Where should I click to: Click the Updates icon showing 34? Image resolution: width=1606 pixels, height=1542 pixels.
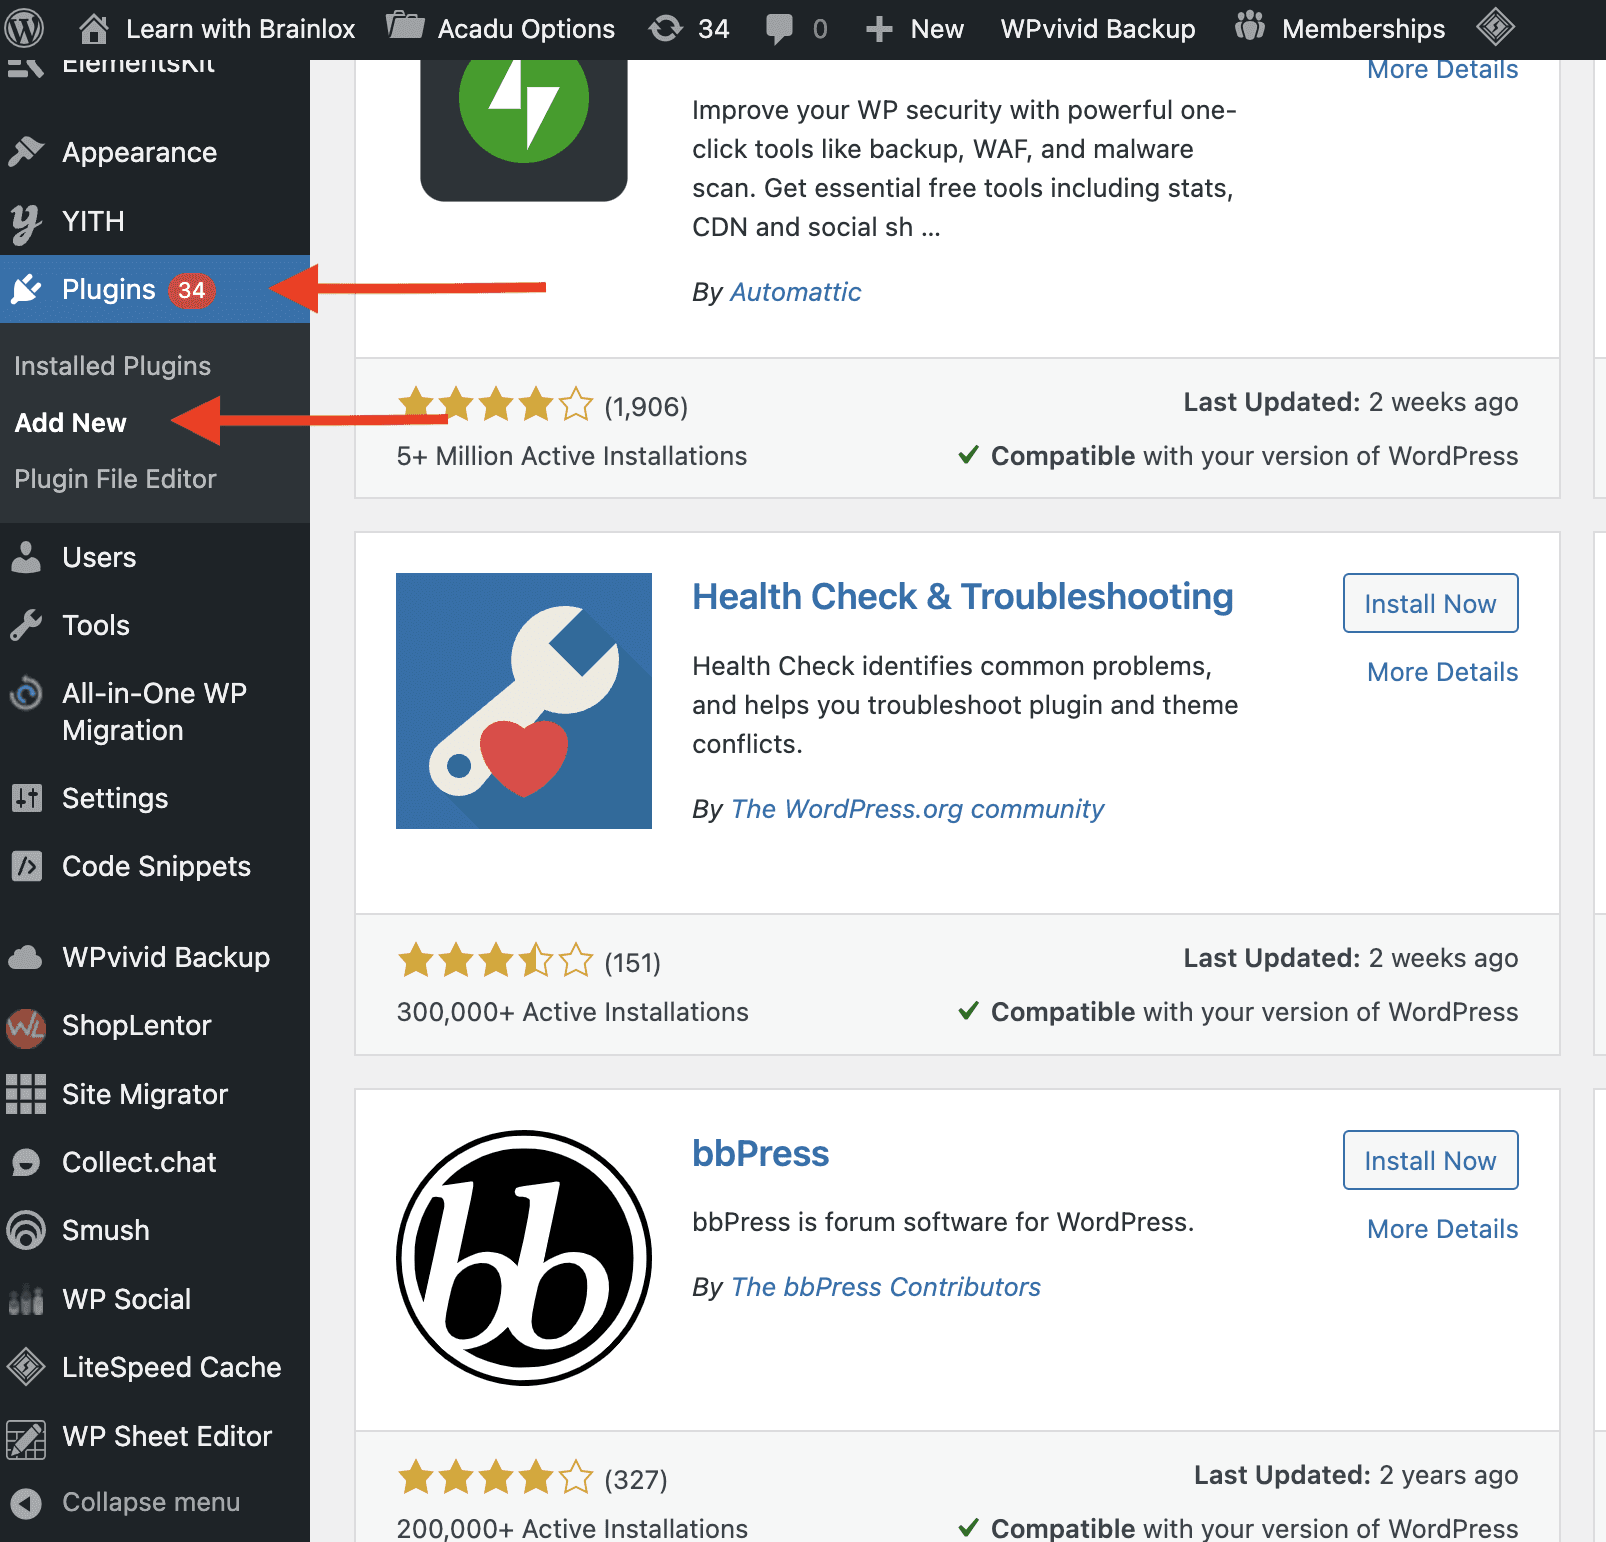688,27
